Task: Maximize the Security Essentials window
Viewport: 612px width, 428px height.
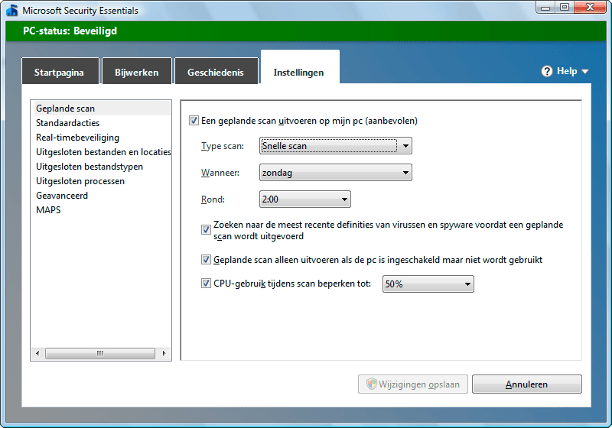Action: [x=564, y=7]
